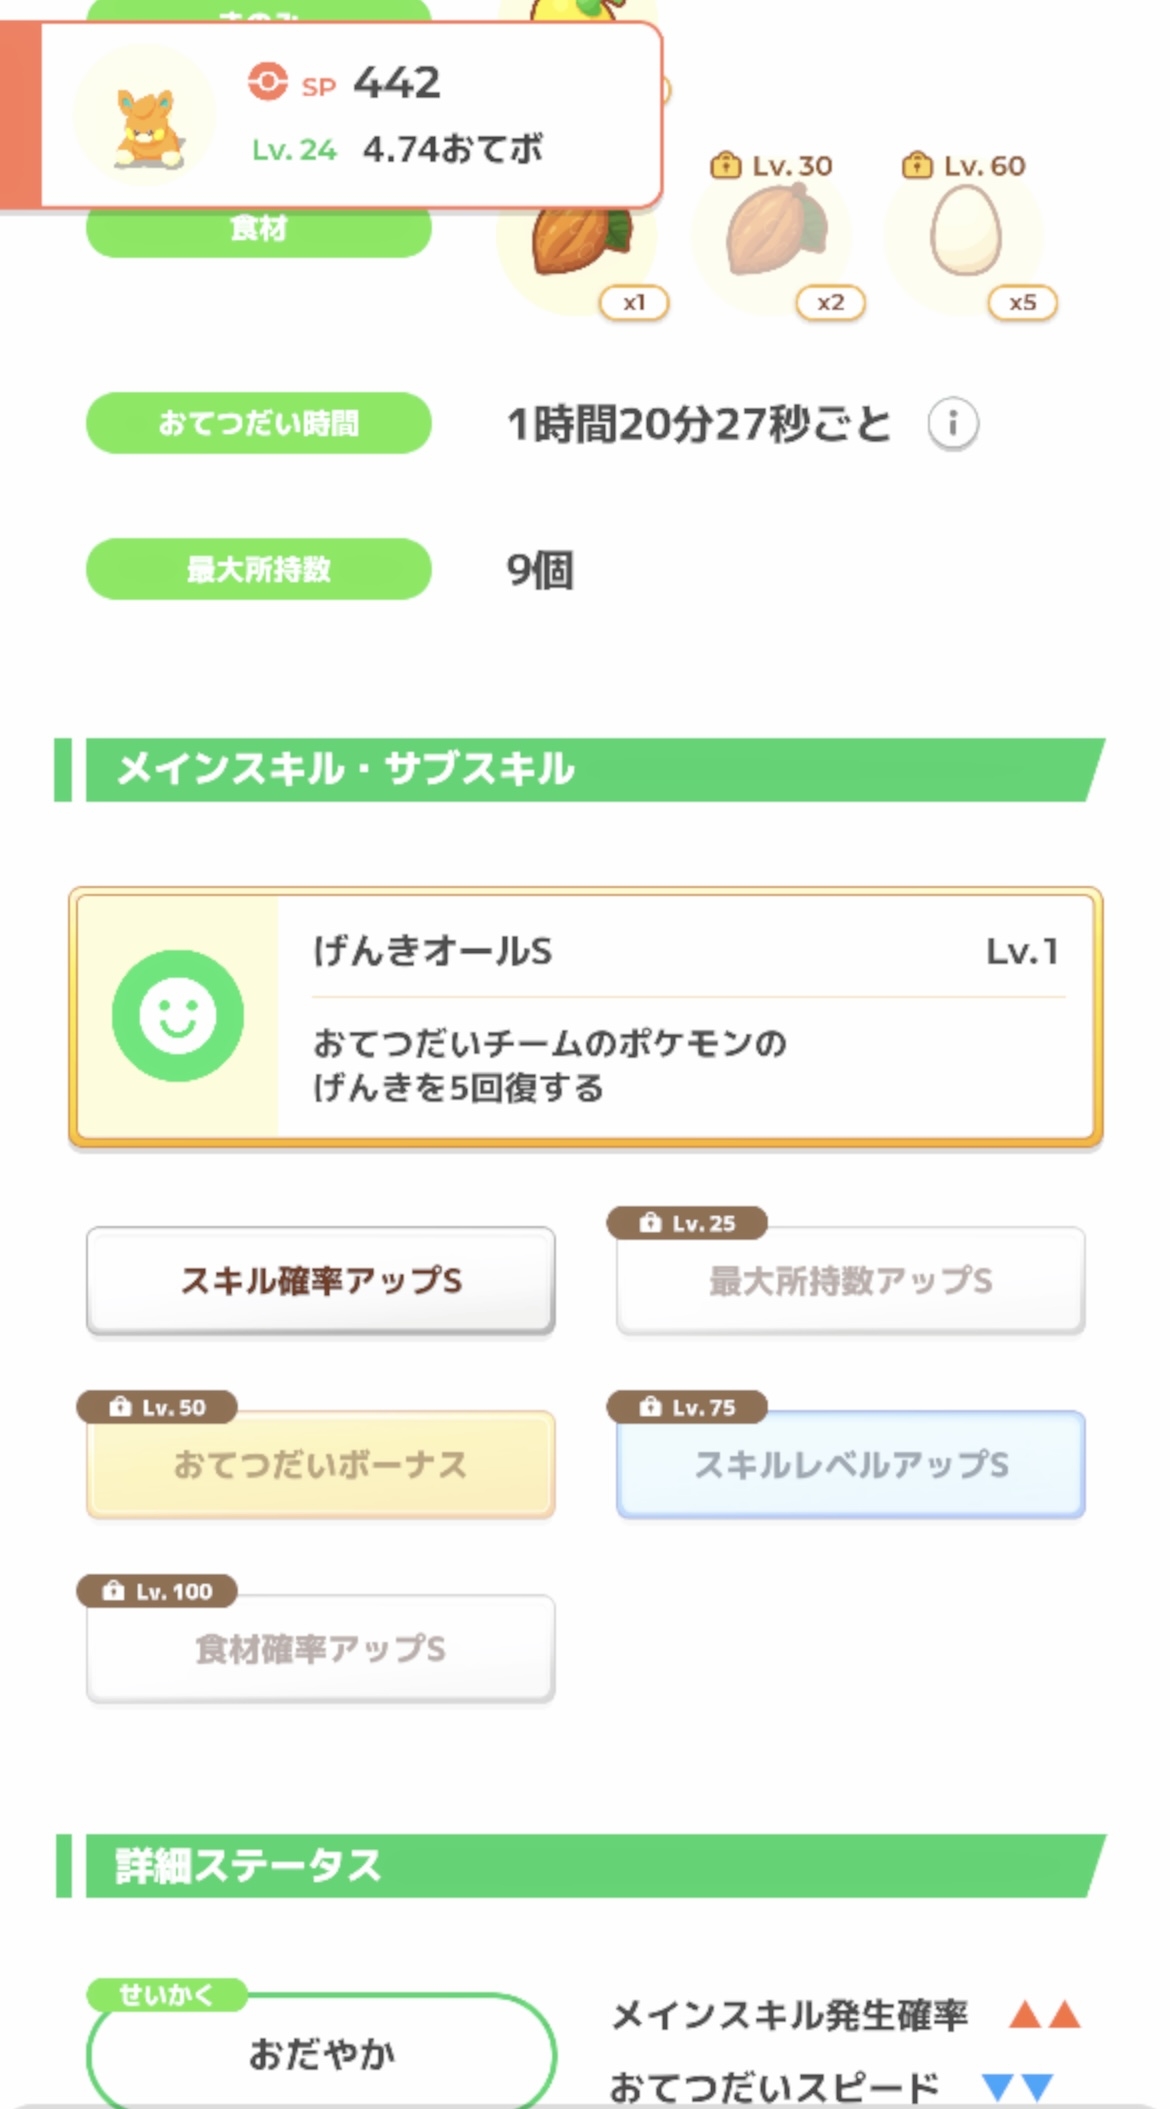Open the locked 食材確率アップS sub skill
Screen dimensions: 1170x2109
[321, 1649]
